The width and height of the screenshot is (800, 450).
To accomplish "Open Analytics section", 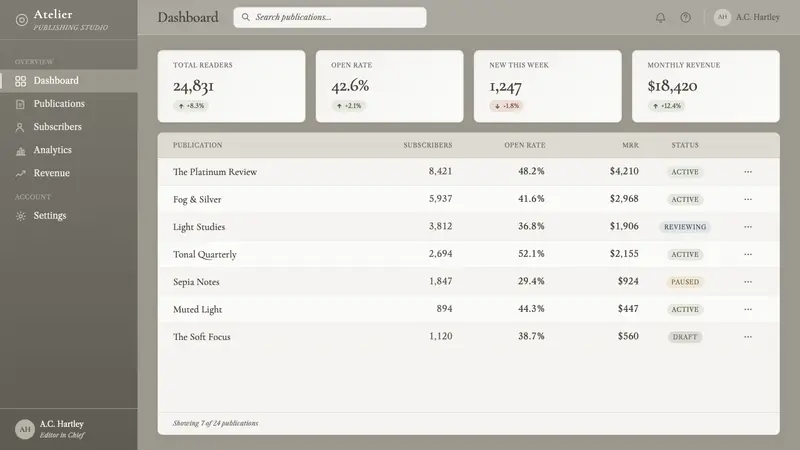I will [69, 151].
